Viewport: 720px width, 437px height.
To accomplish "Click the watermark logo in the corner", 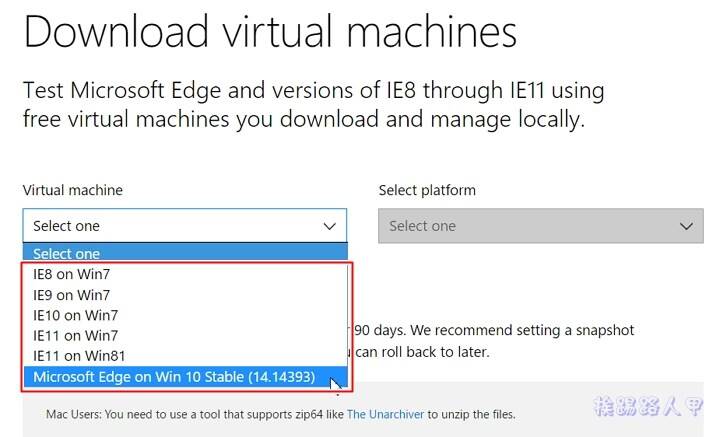I will pyautogui.click(x=647, y=407).
